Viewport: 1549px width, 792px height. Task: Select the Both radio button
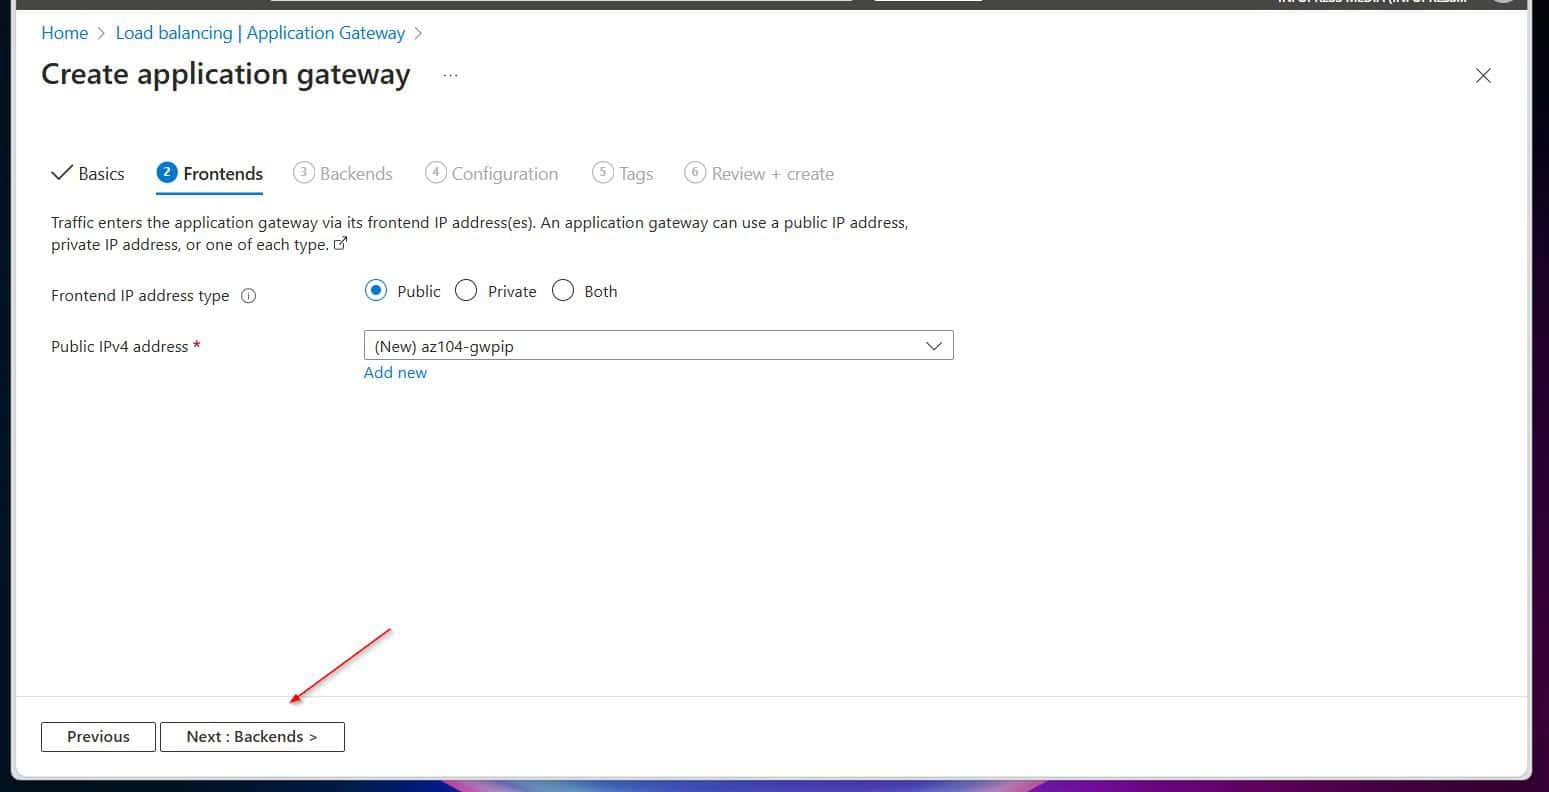(x=563, y=291)
